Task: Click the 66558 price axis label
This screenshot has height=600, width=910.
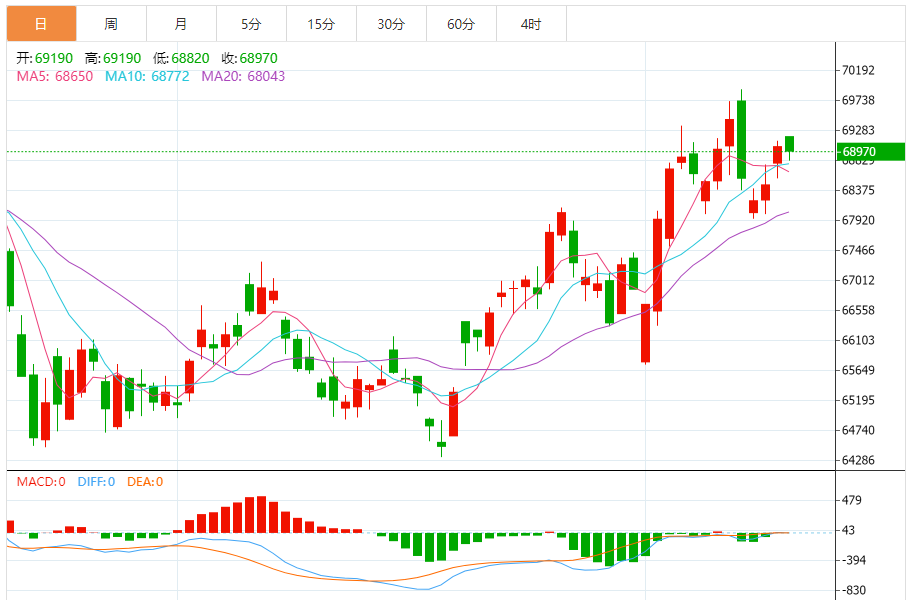Action: (x=858, y=310)
